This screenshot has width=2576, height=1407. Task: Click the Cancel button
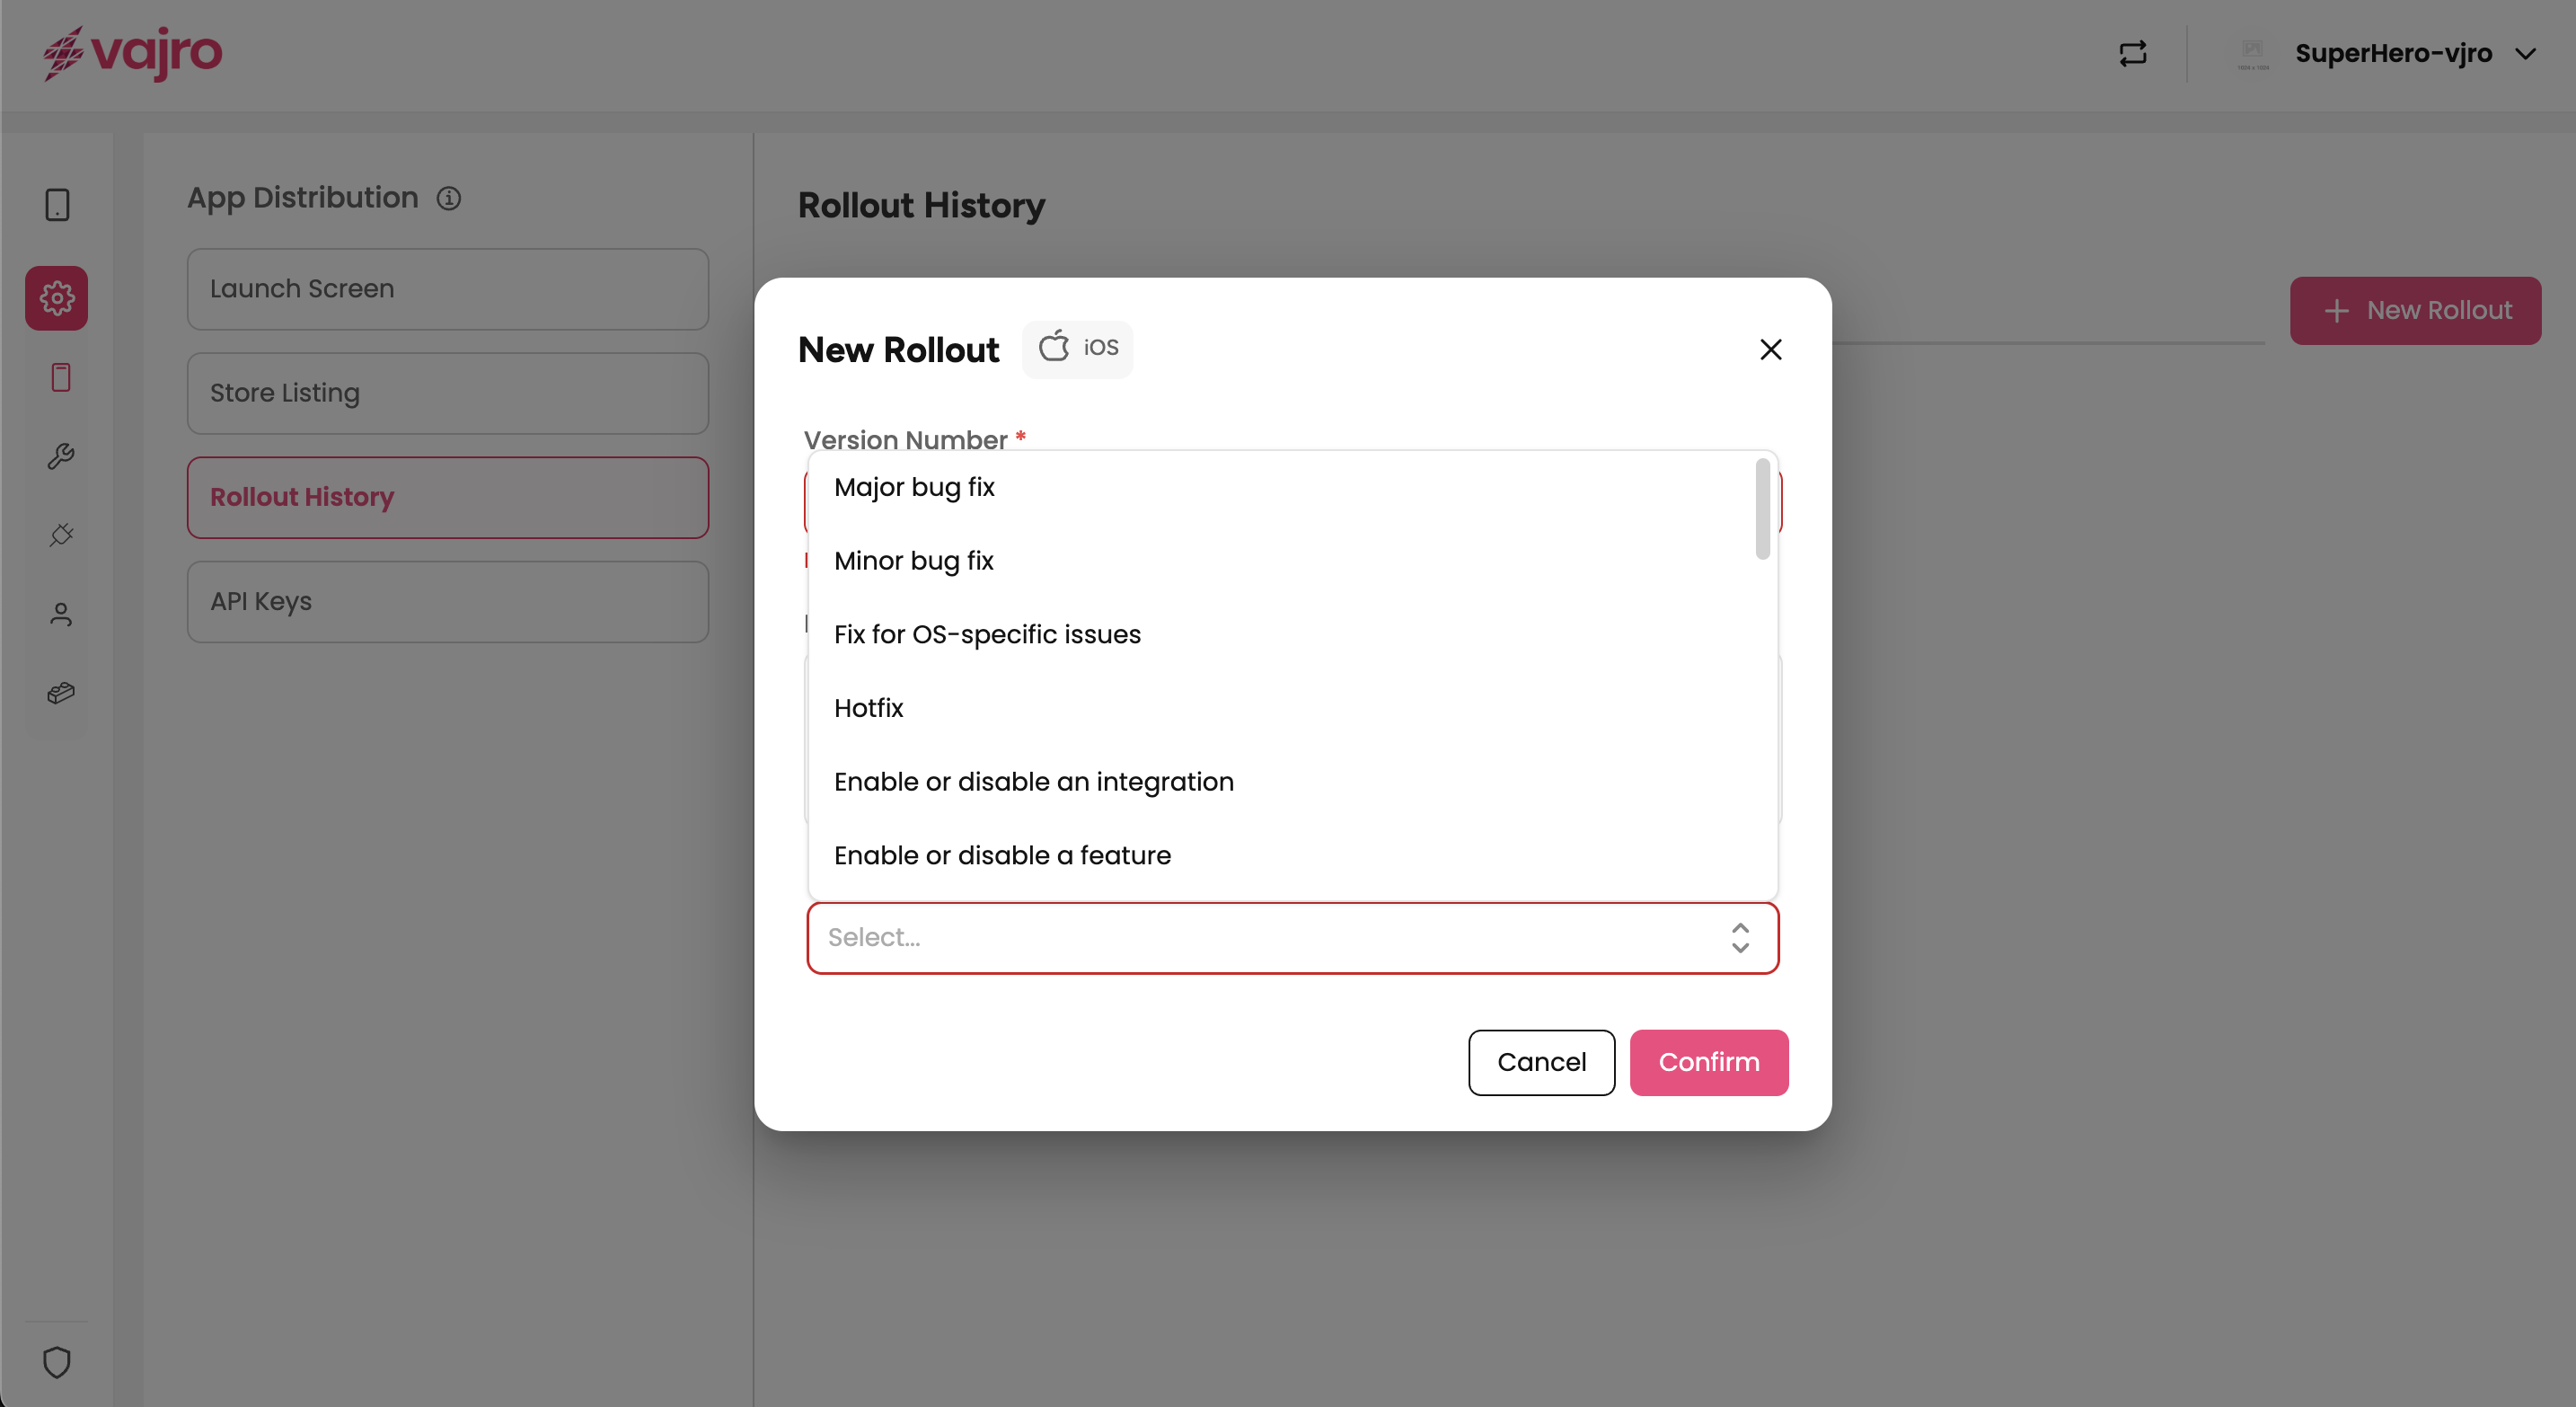pyautogui.click(x=1540, y=1062)
